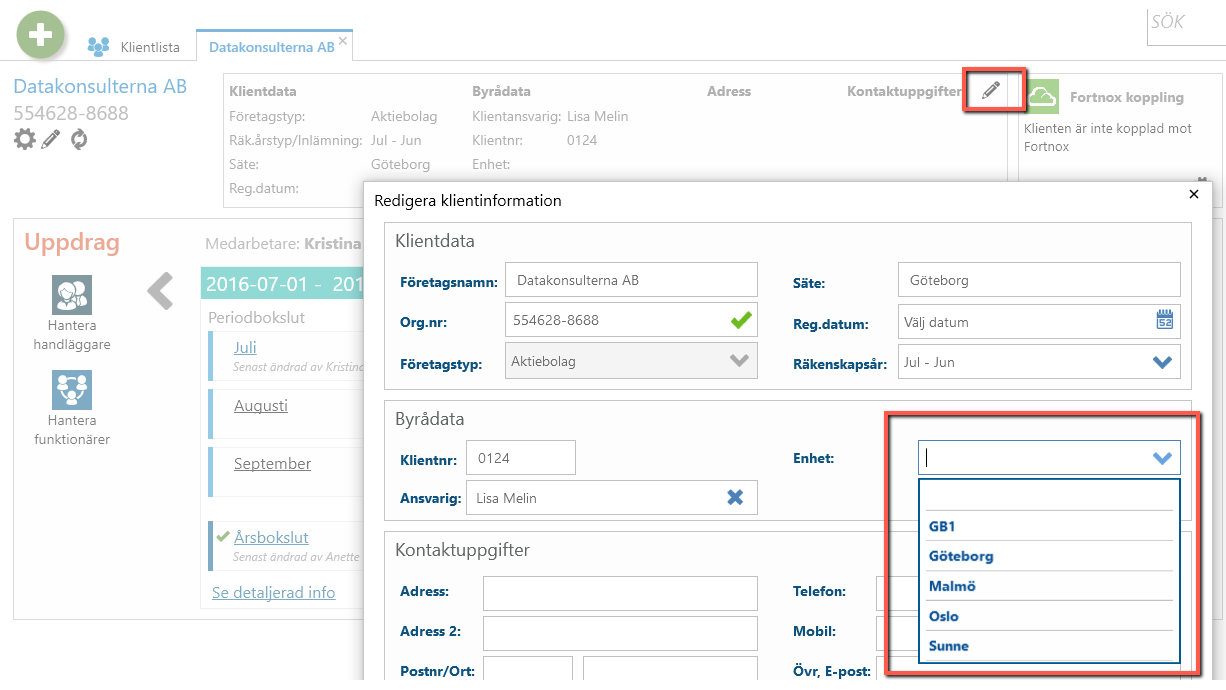
Task: Open the September period link
Action: [x=272, y=464]
